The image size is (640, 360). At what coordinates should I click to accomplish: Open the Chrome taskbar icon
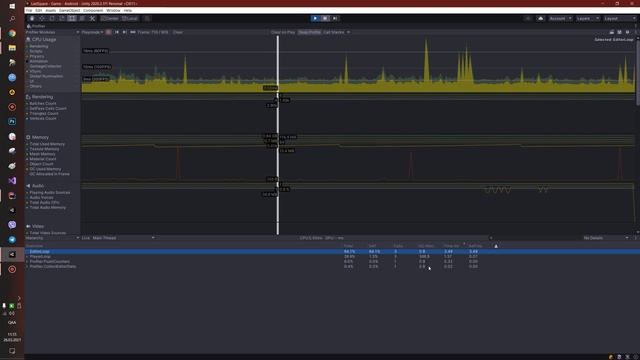(x=12, y=33)
